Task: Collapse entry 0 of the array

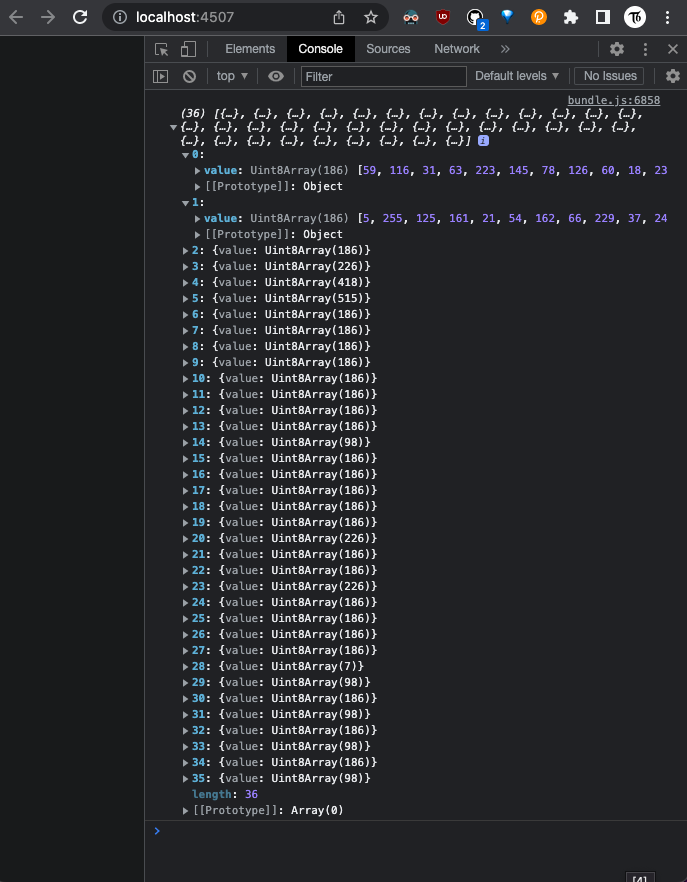Action: tap(185, 154)
